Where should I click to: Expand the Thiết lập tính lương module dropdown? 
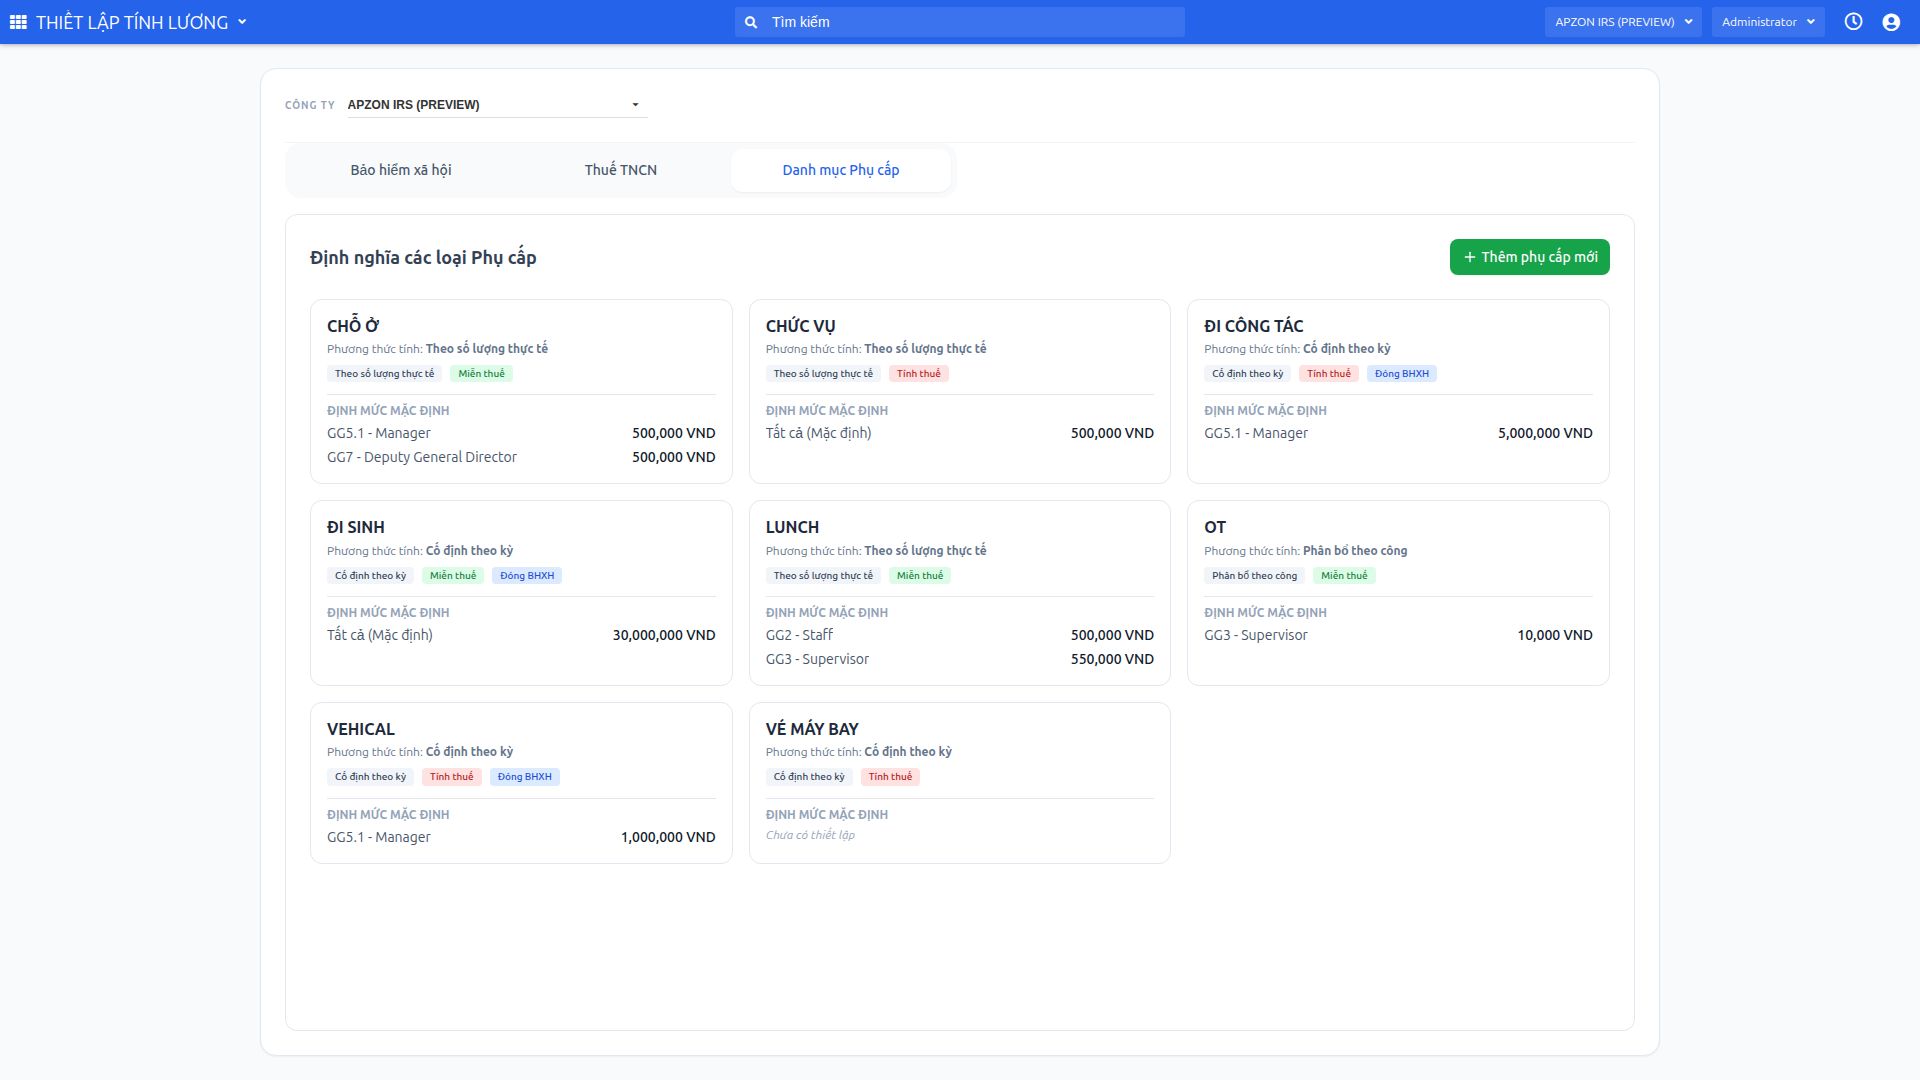(141, 22)
